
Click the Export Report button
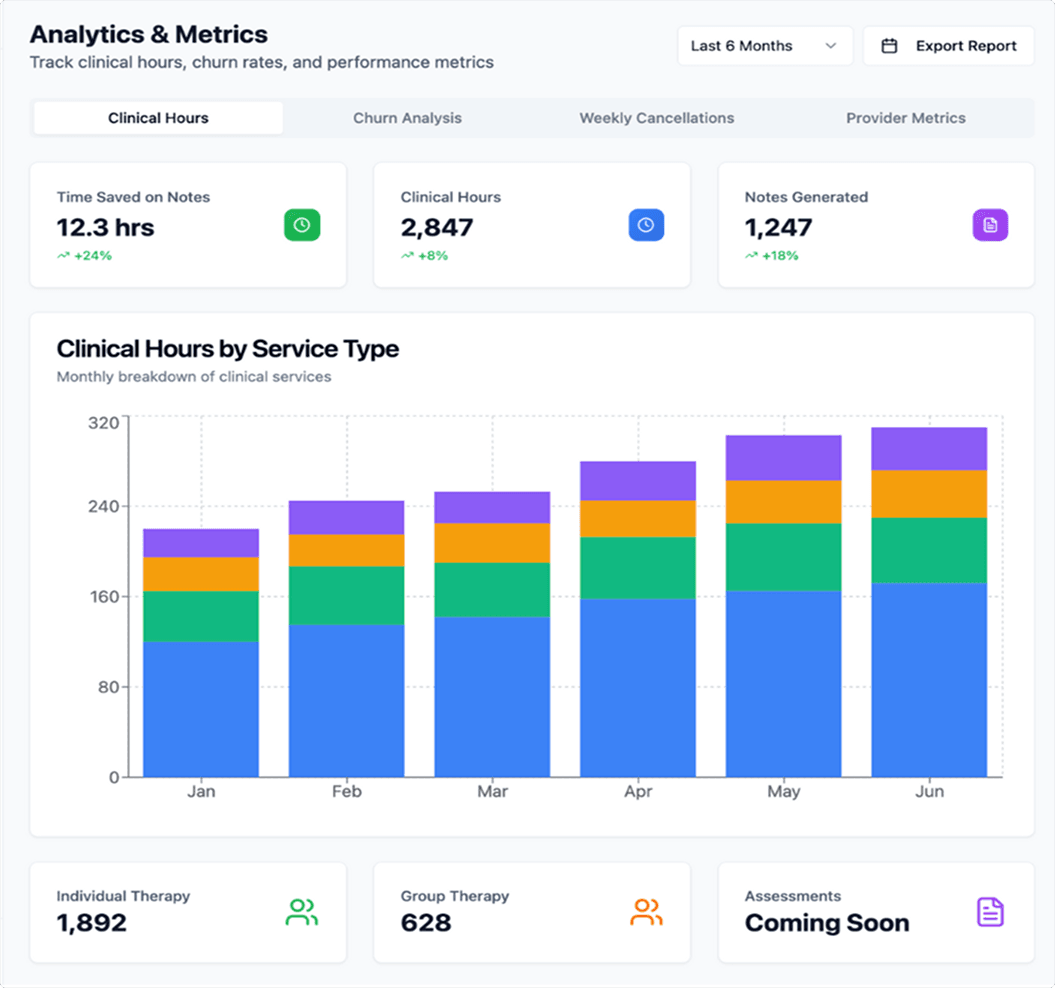(x=949, y=46)
